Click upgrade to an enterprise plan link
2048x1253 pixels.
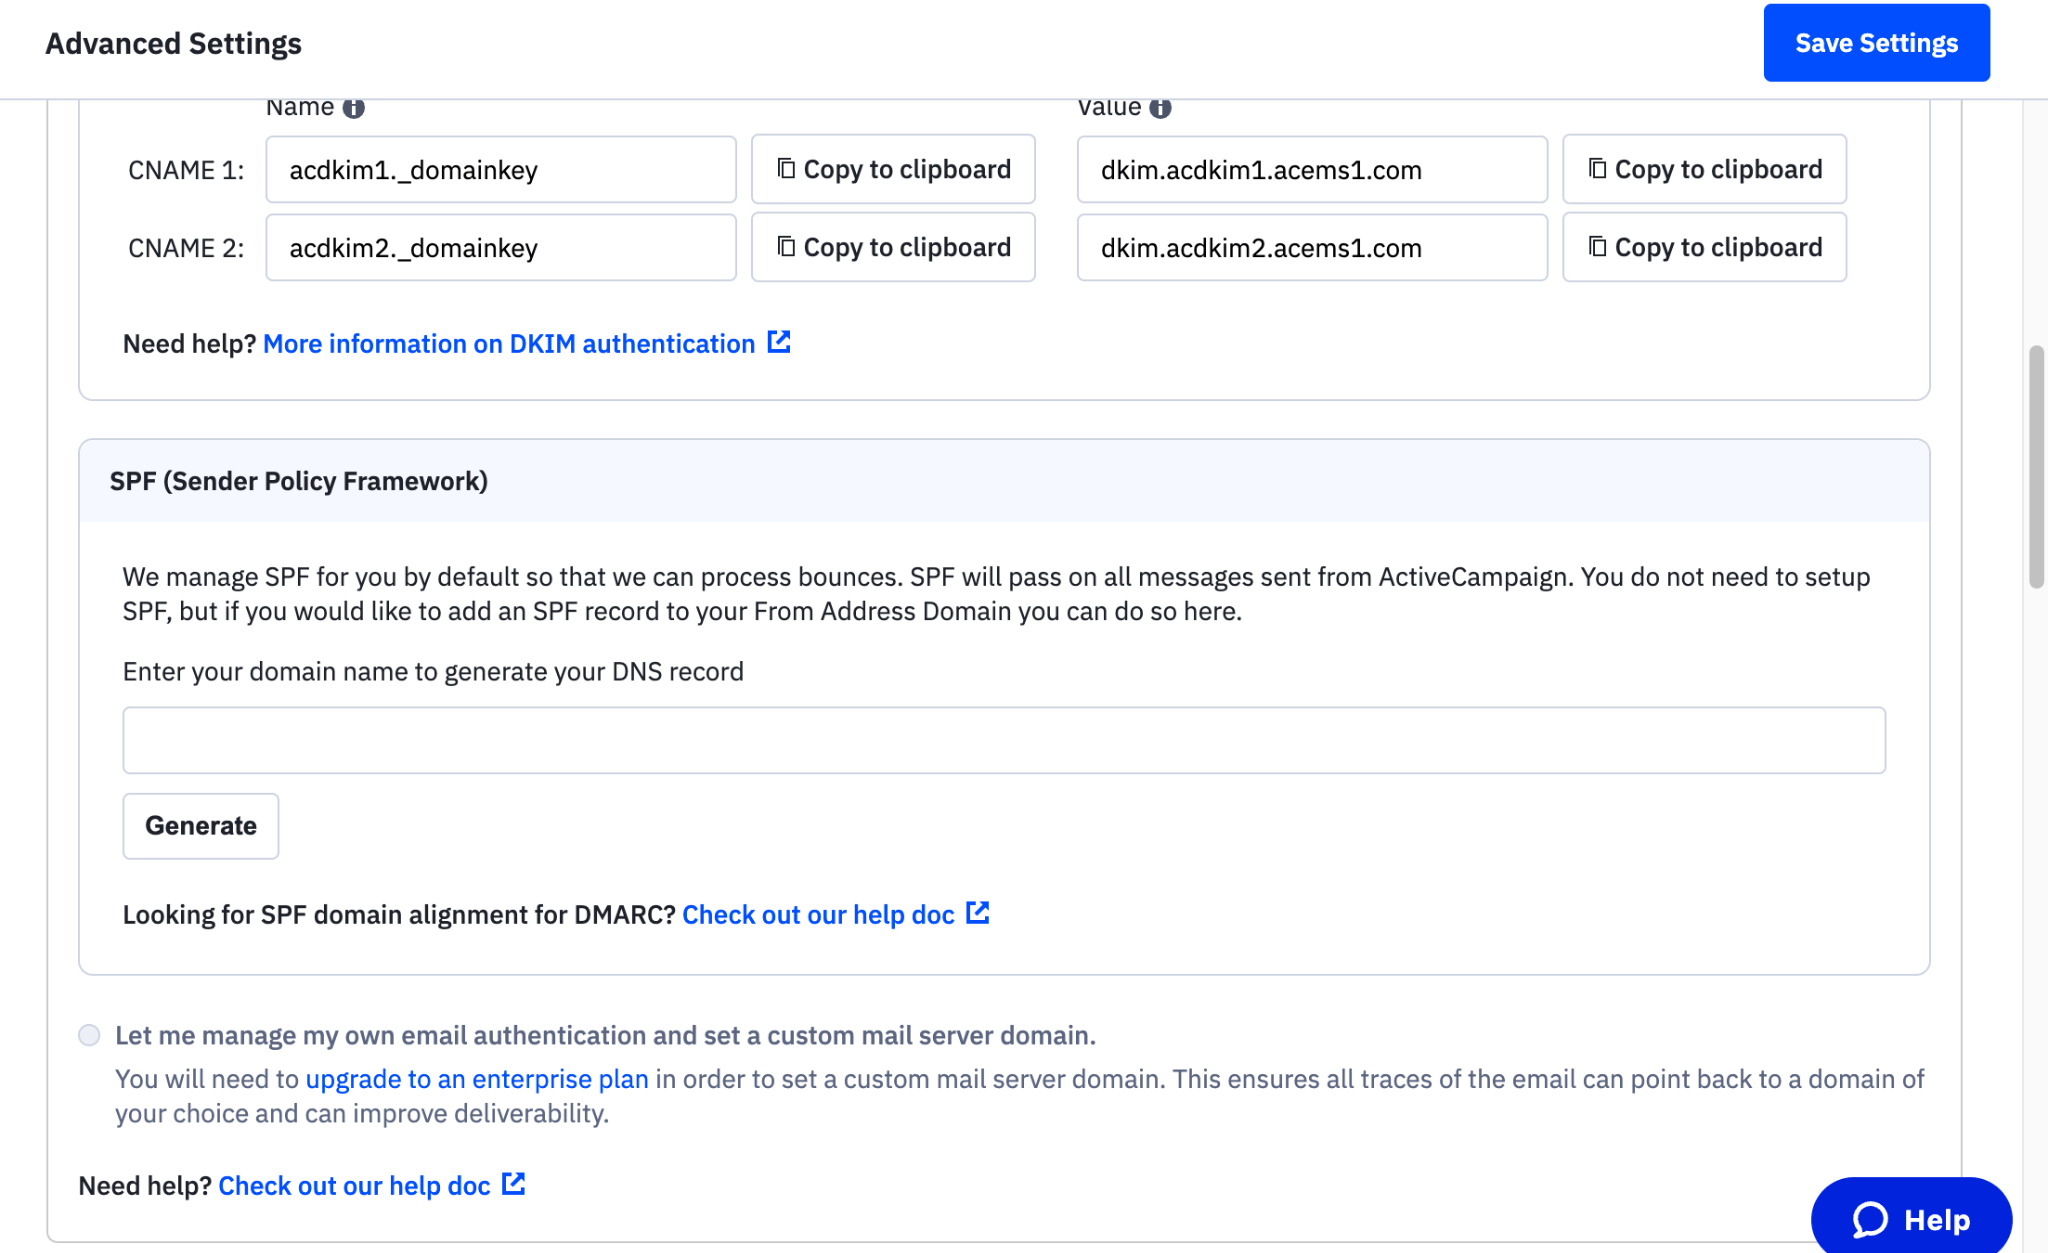click(477, 1078)
